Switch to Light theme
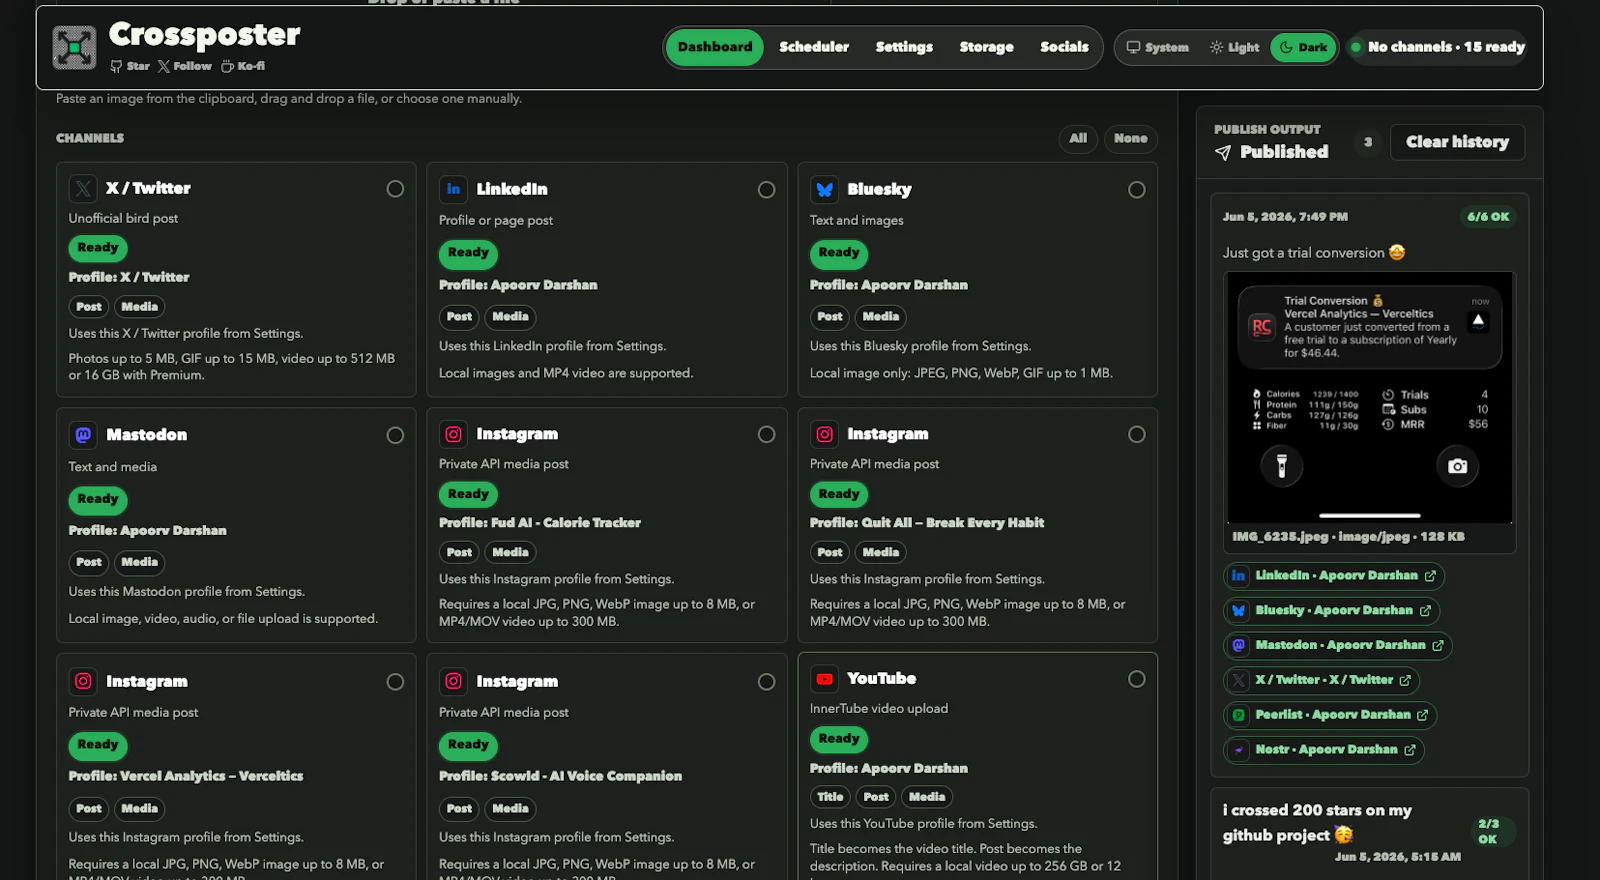Screen dimensions: 1600x880 point(1234,47)
